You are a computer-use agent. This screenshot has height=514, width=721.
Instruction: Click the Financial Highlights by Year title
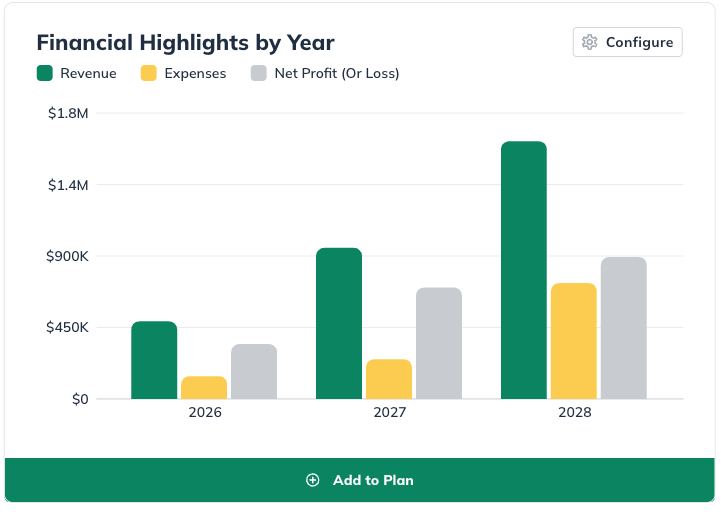pos(186,43)
